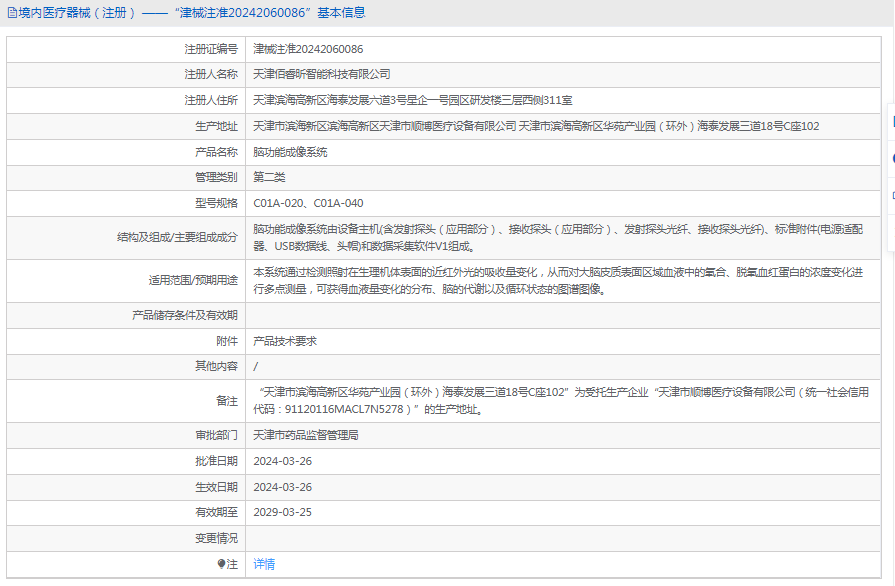
Task: Click the 产品名称 label
Action: (x=216, y=152)
